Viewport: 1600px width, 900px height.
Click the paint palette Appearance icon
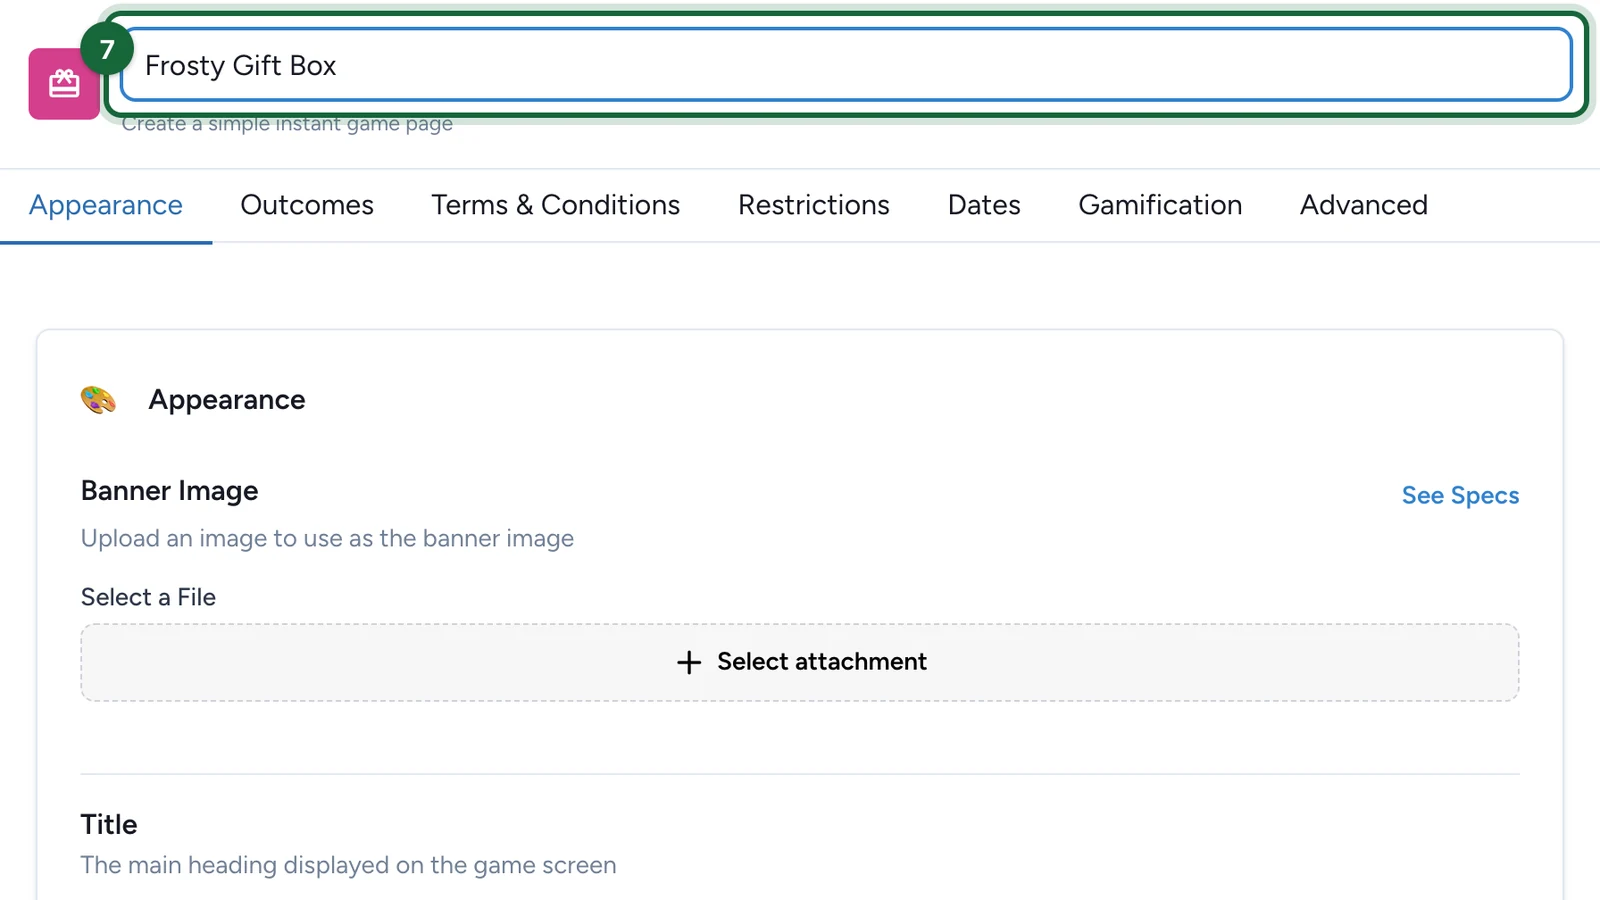98,400
